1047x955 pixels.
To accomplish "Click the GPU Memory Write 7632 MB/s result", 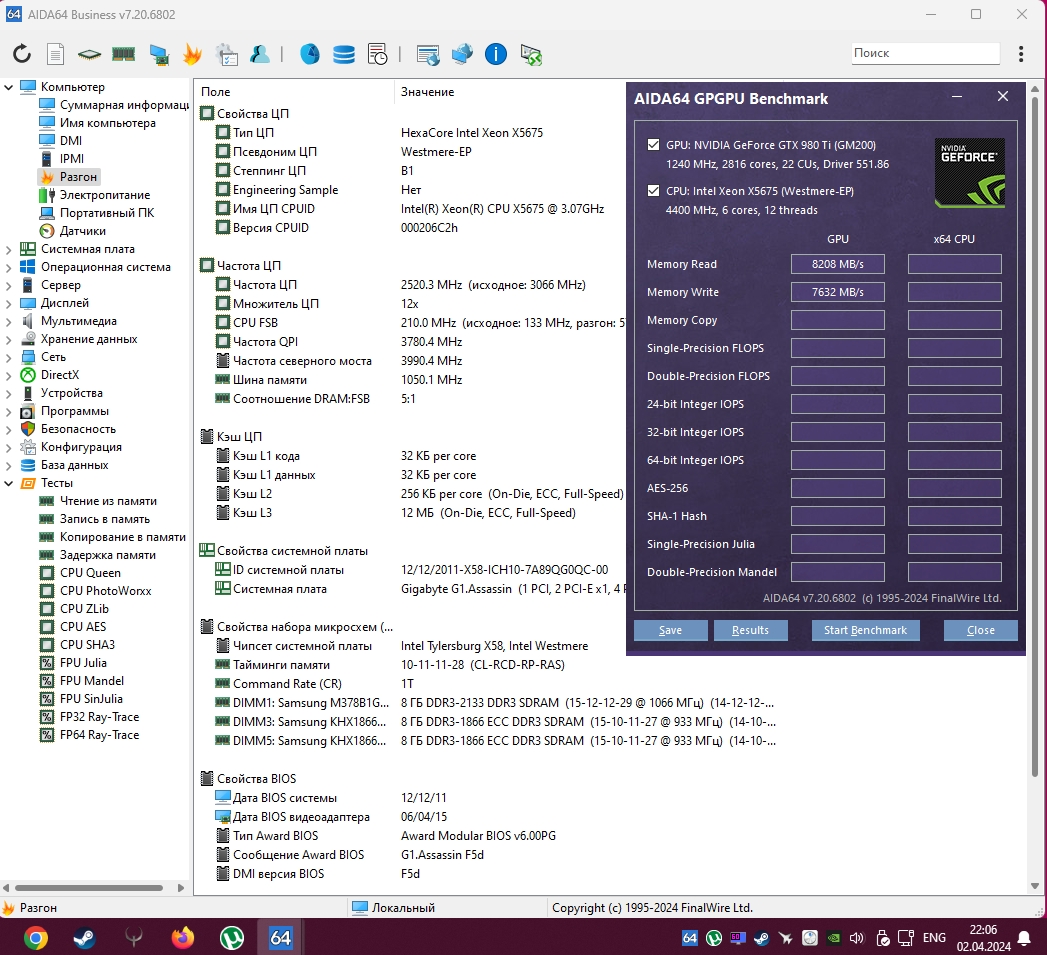I will point(838,293).
